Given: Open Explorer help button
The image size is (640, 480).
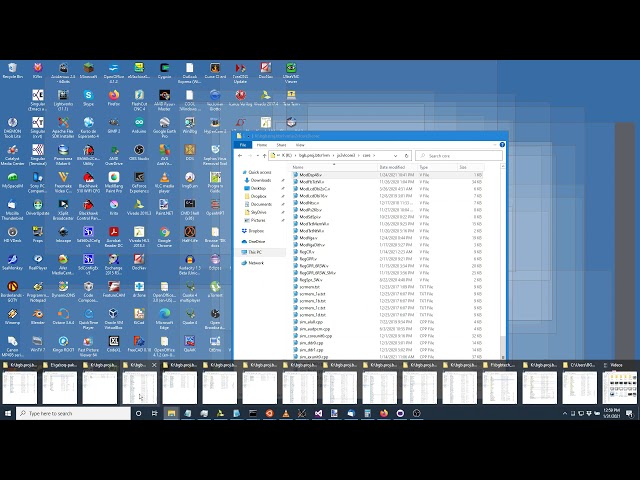Looking at the screenshot, I should pyautogui.click(x=502, y=144).
